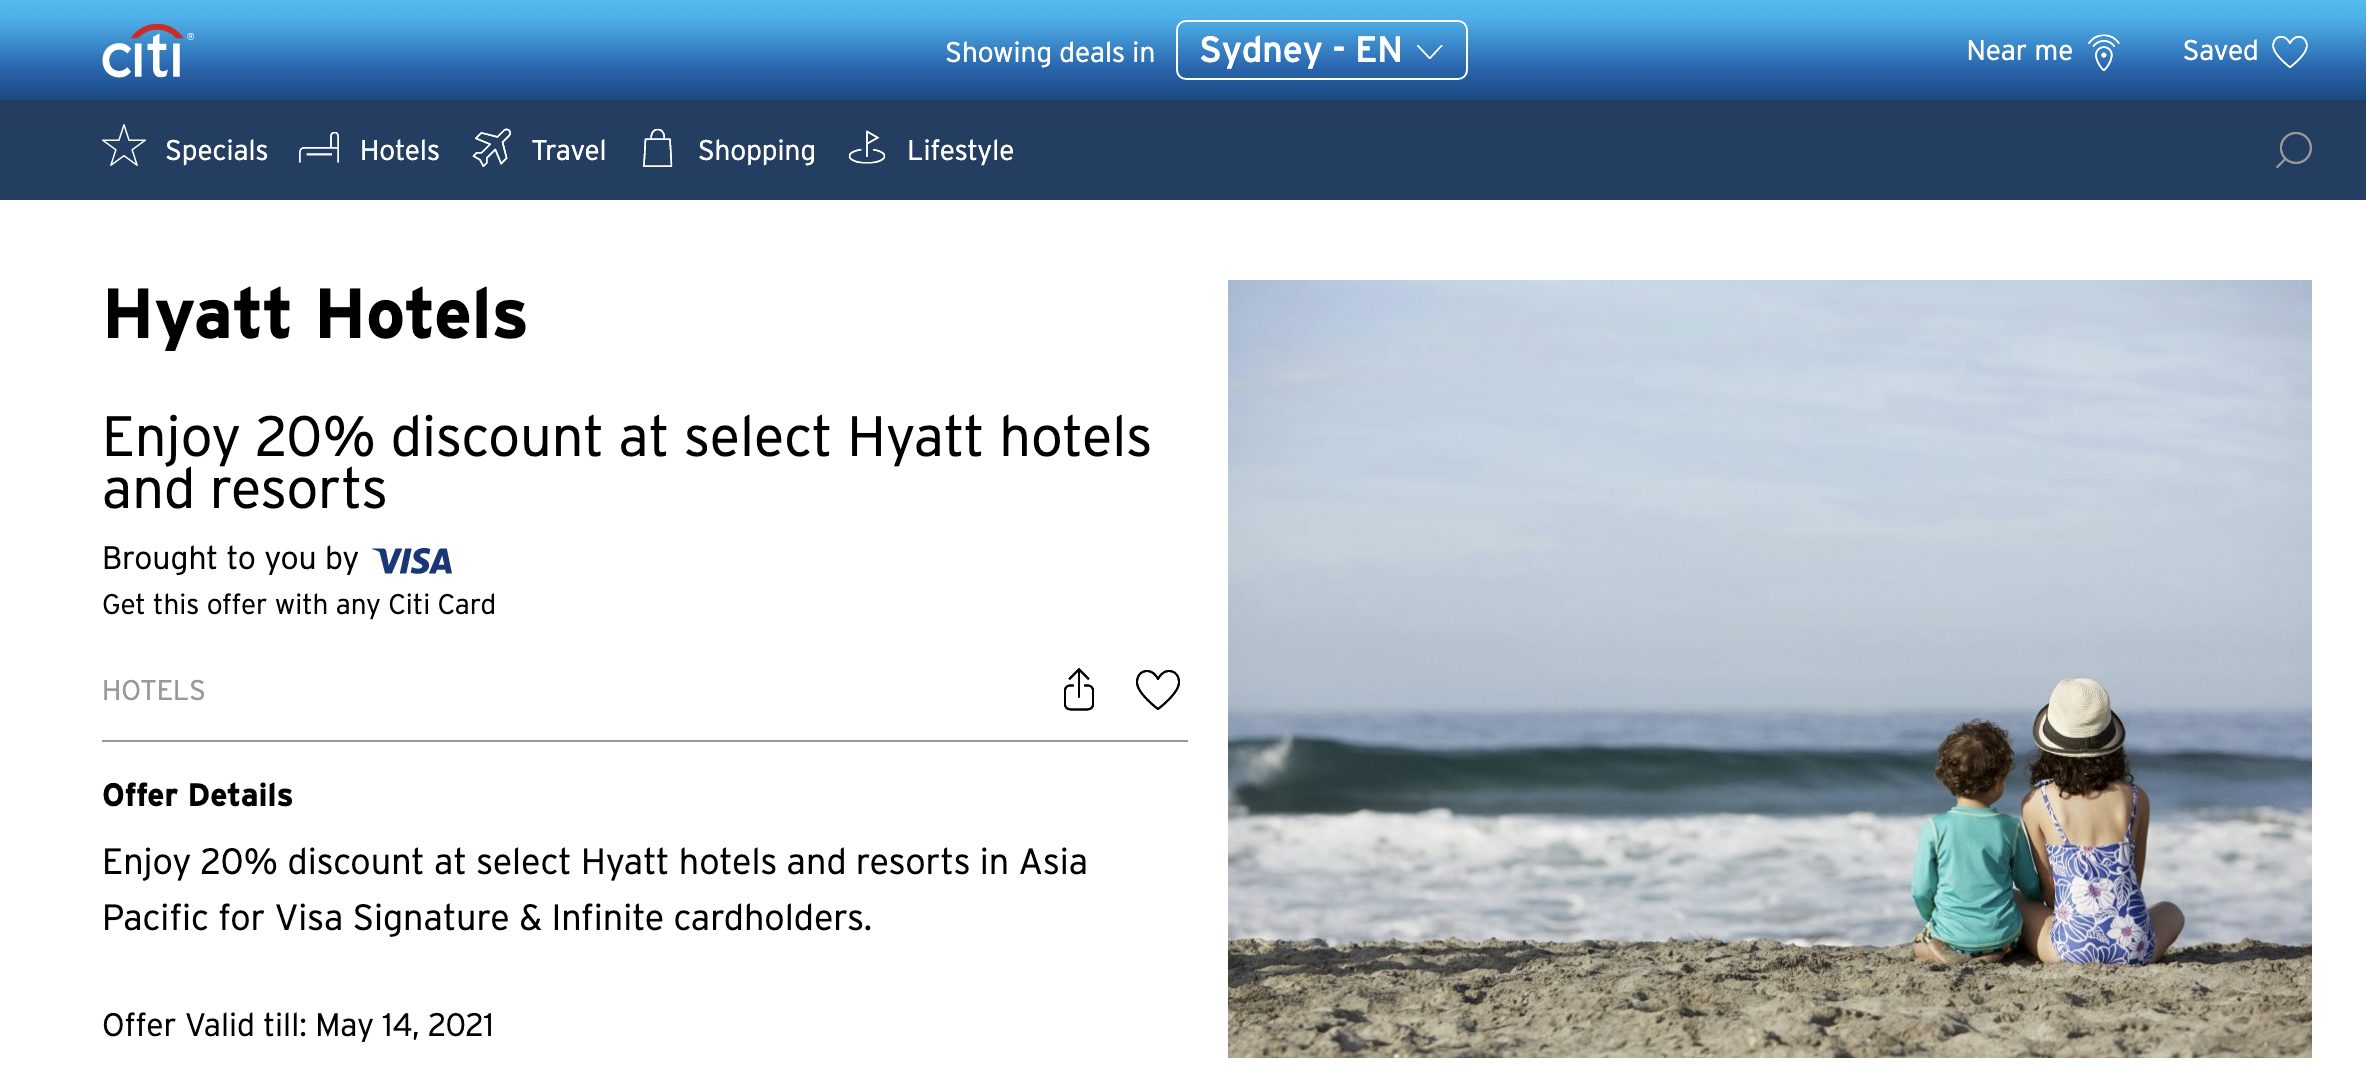Click the beach photo of two children
The height and width of the screenshot is (1068, 2366).
coord(1769,668)
